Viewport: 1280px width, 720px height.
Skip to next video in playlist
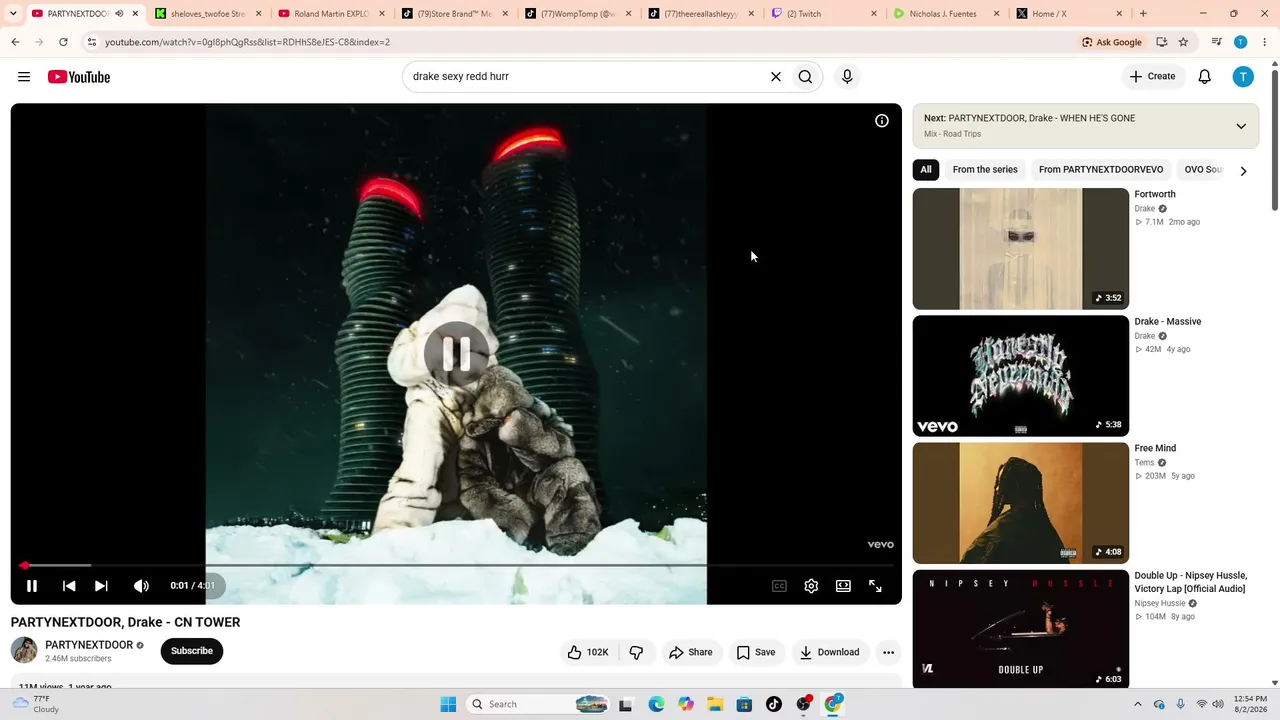(101, 586)
